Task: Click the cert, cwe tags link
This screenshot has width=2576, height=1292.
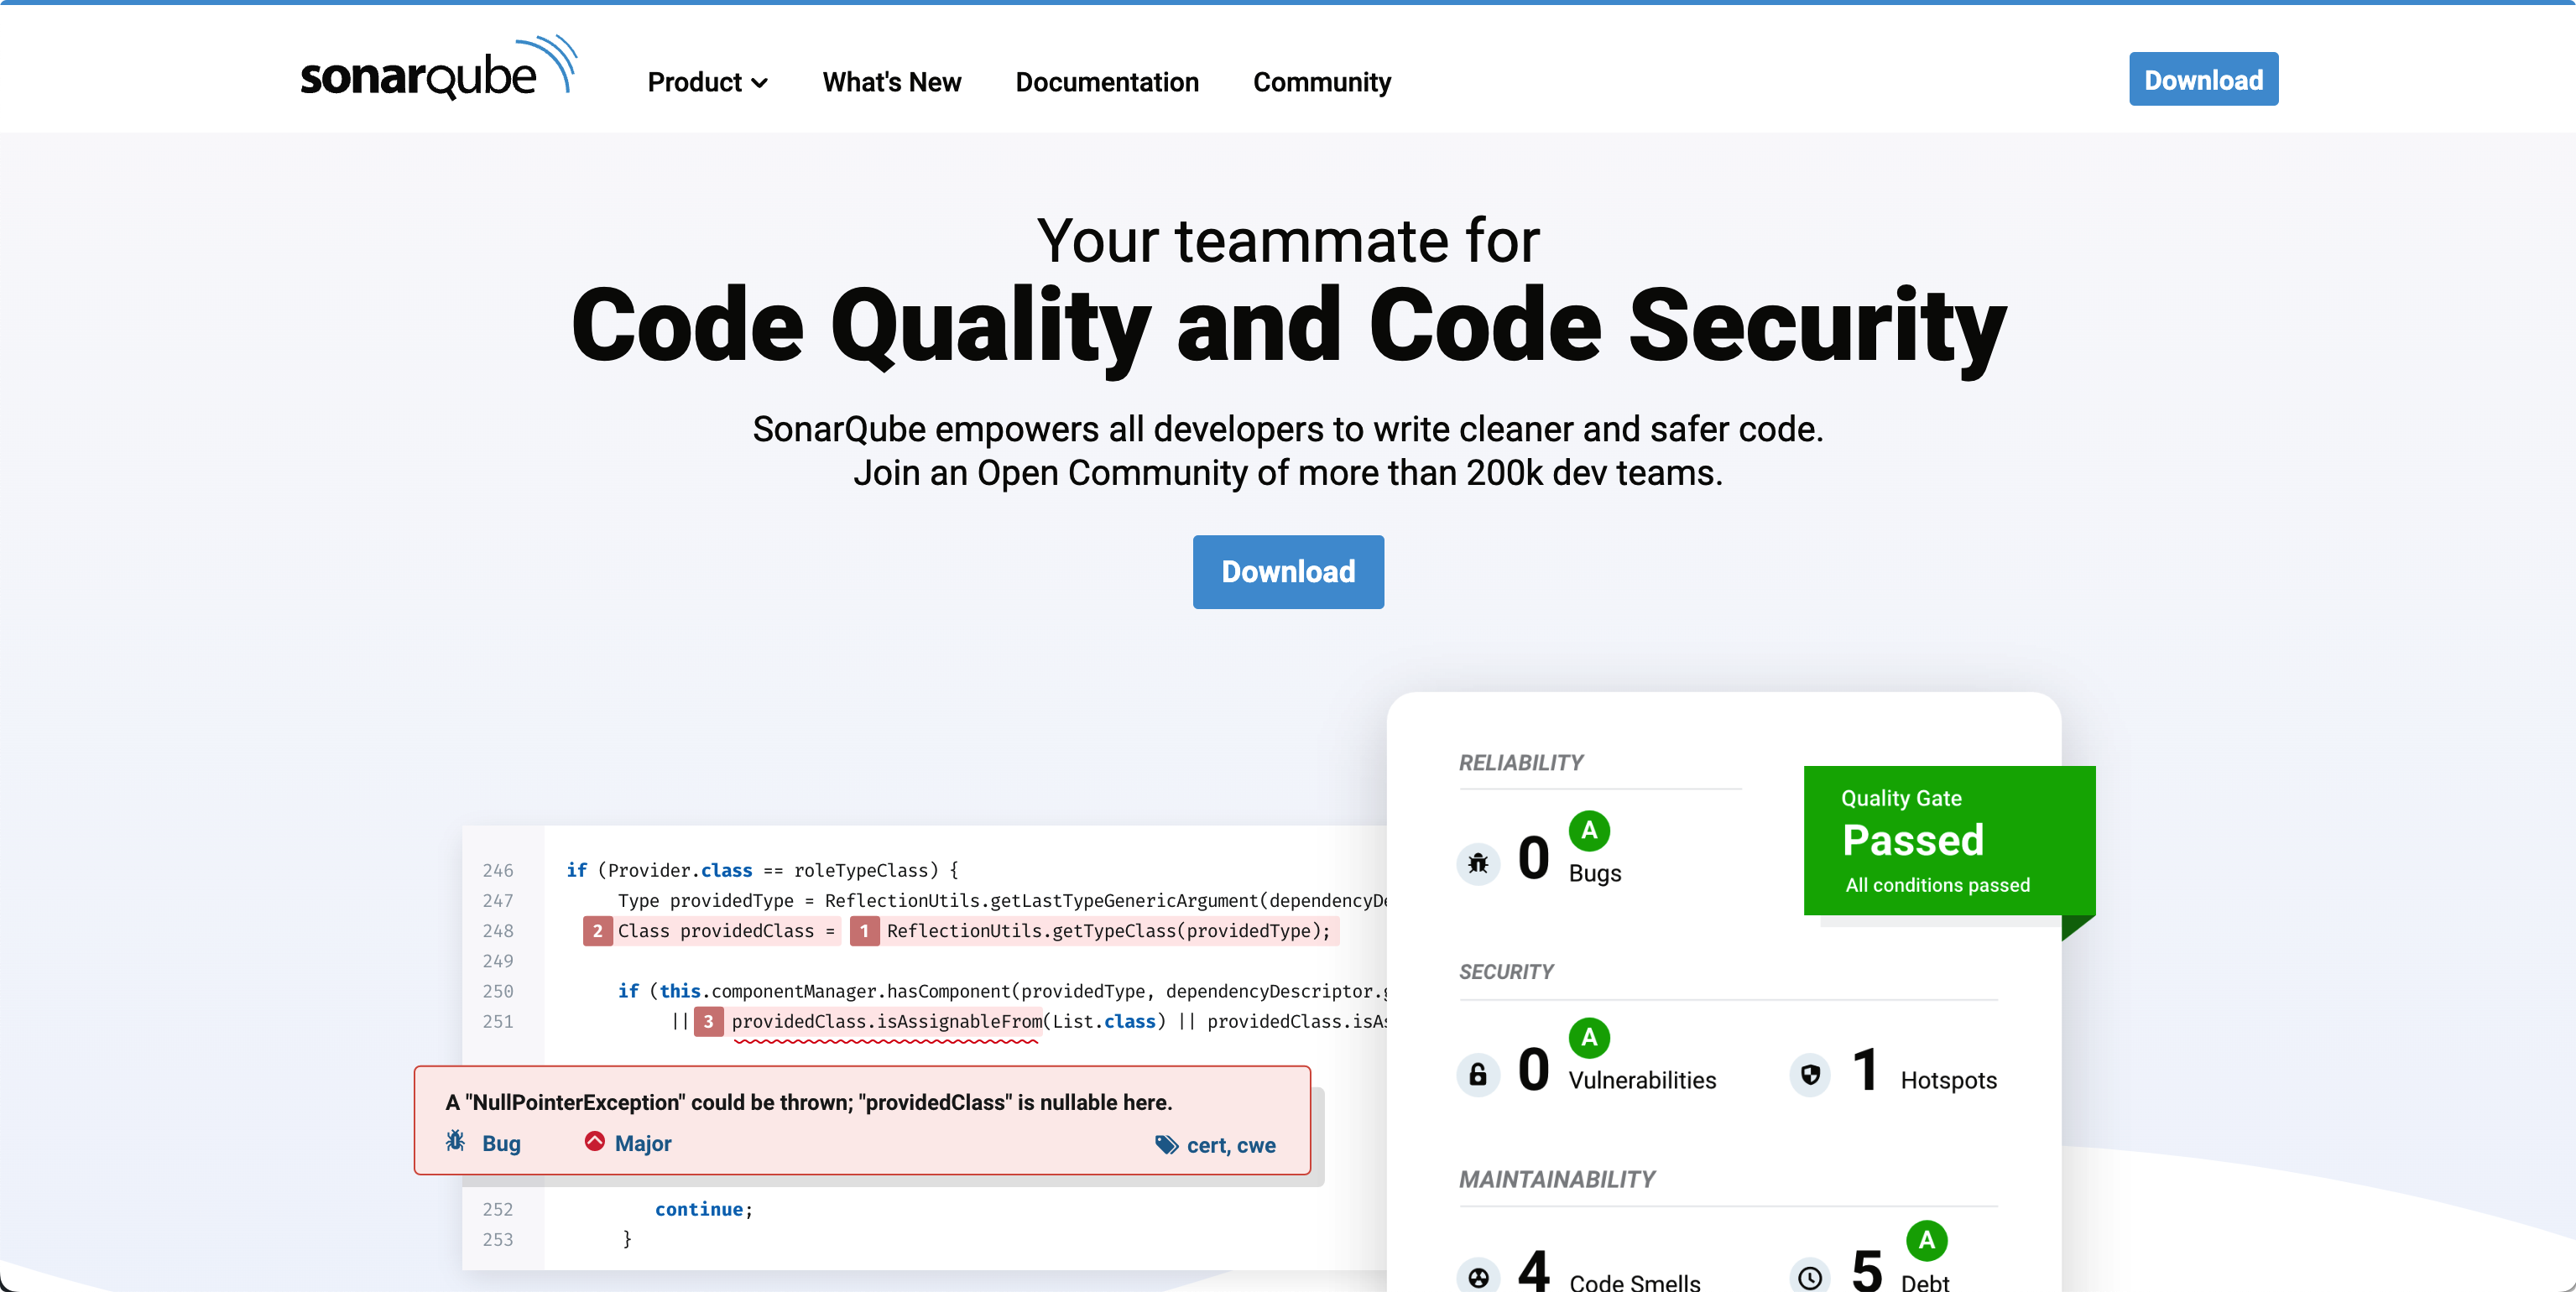Action: [x=1230, y=1145]
